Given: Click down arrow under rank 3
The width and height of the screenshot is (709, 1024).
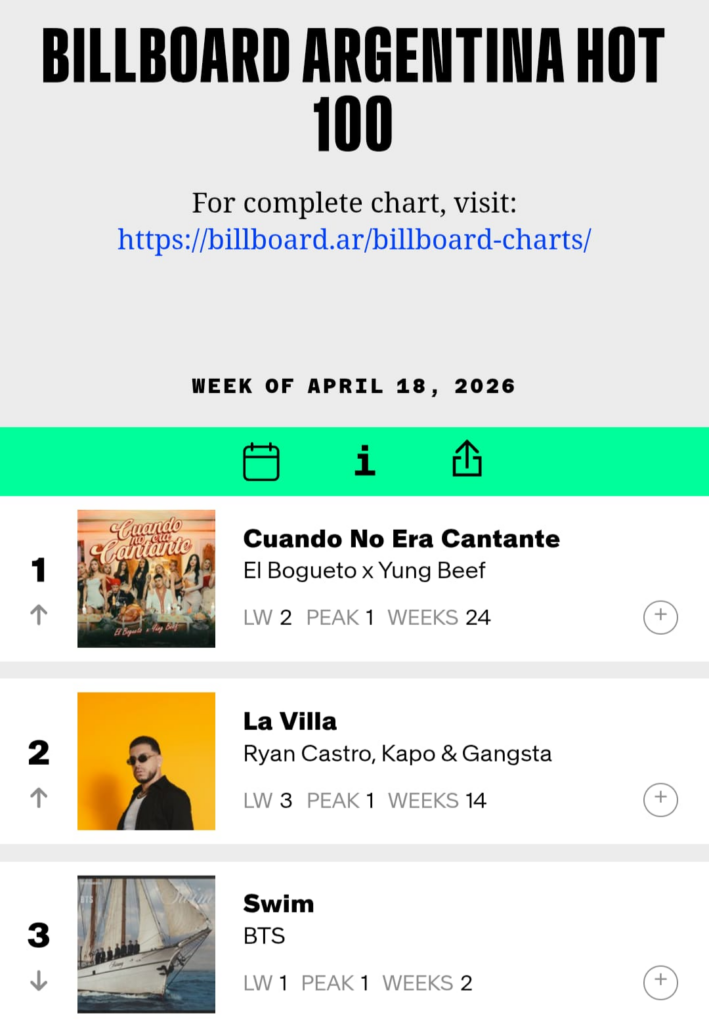Looking at the screenshot, I should click(39, 981).
